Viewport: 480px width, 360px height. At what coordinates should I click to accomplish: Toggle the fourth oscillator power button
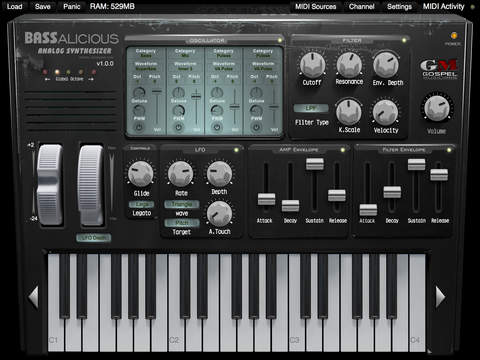coord(256,127)
